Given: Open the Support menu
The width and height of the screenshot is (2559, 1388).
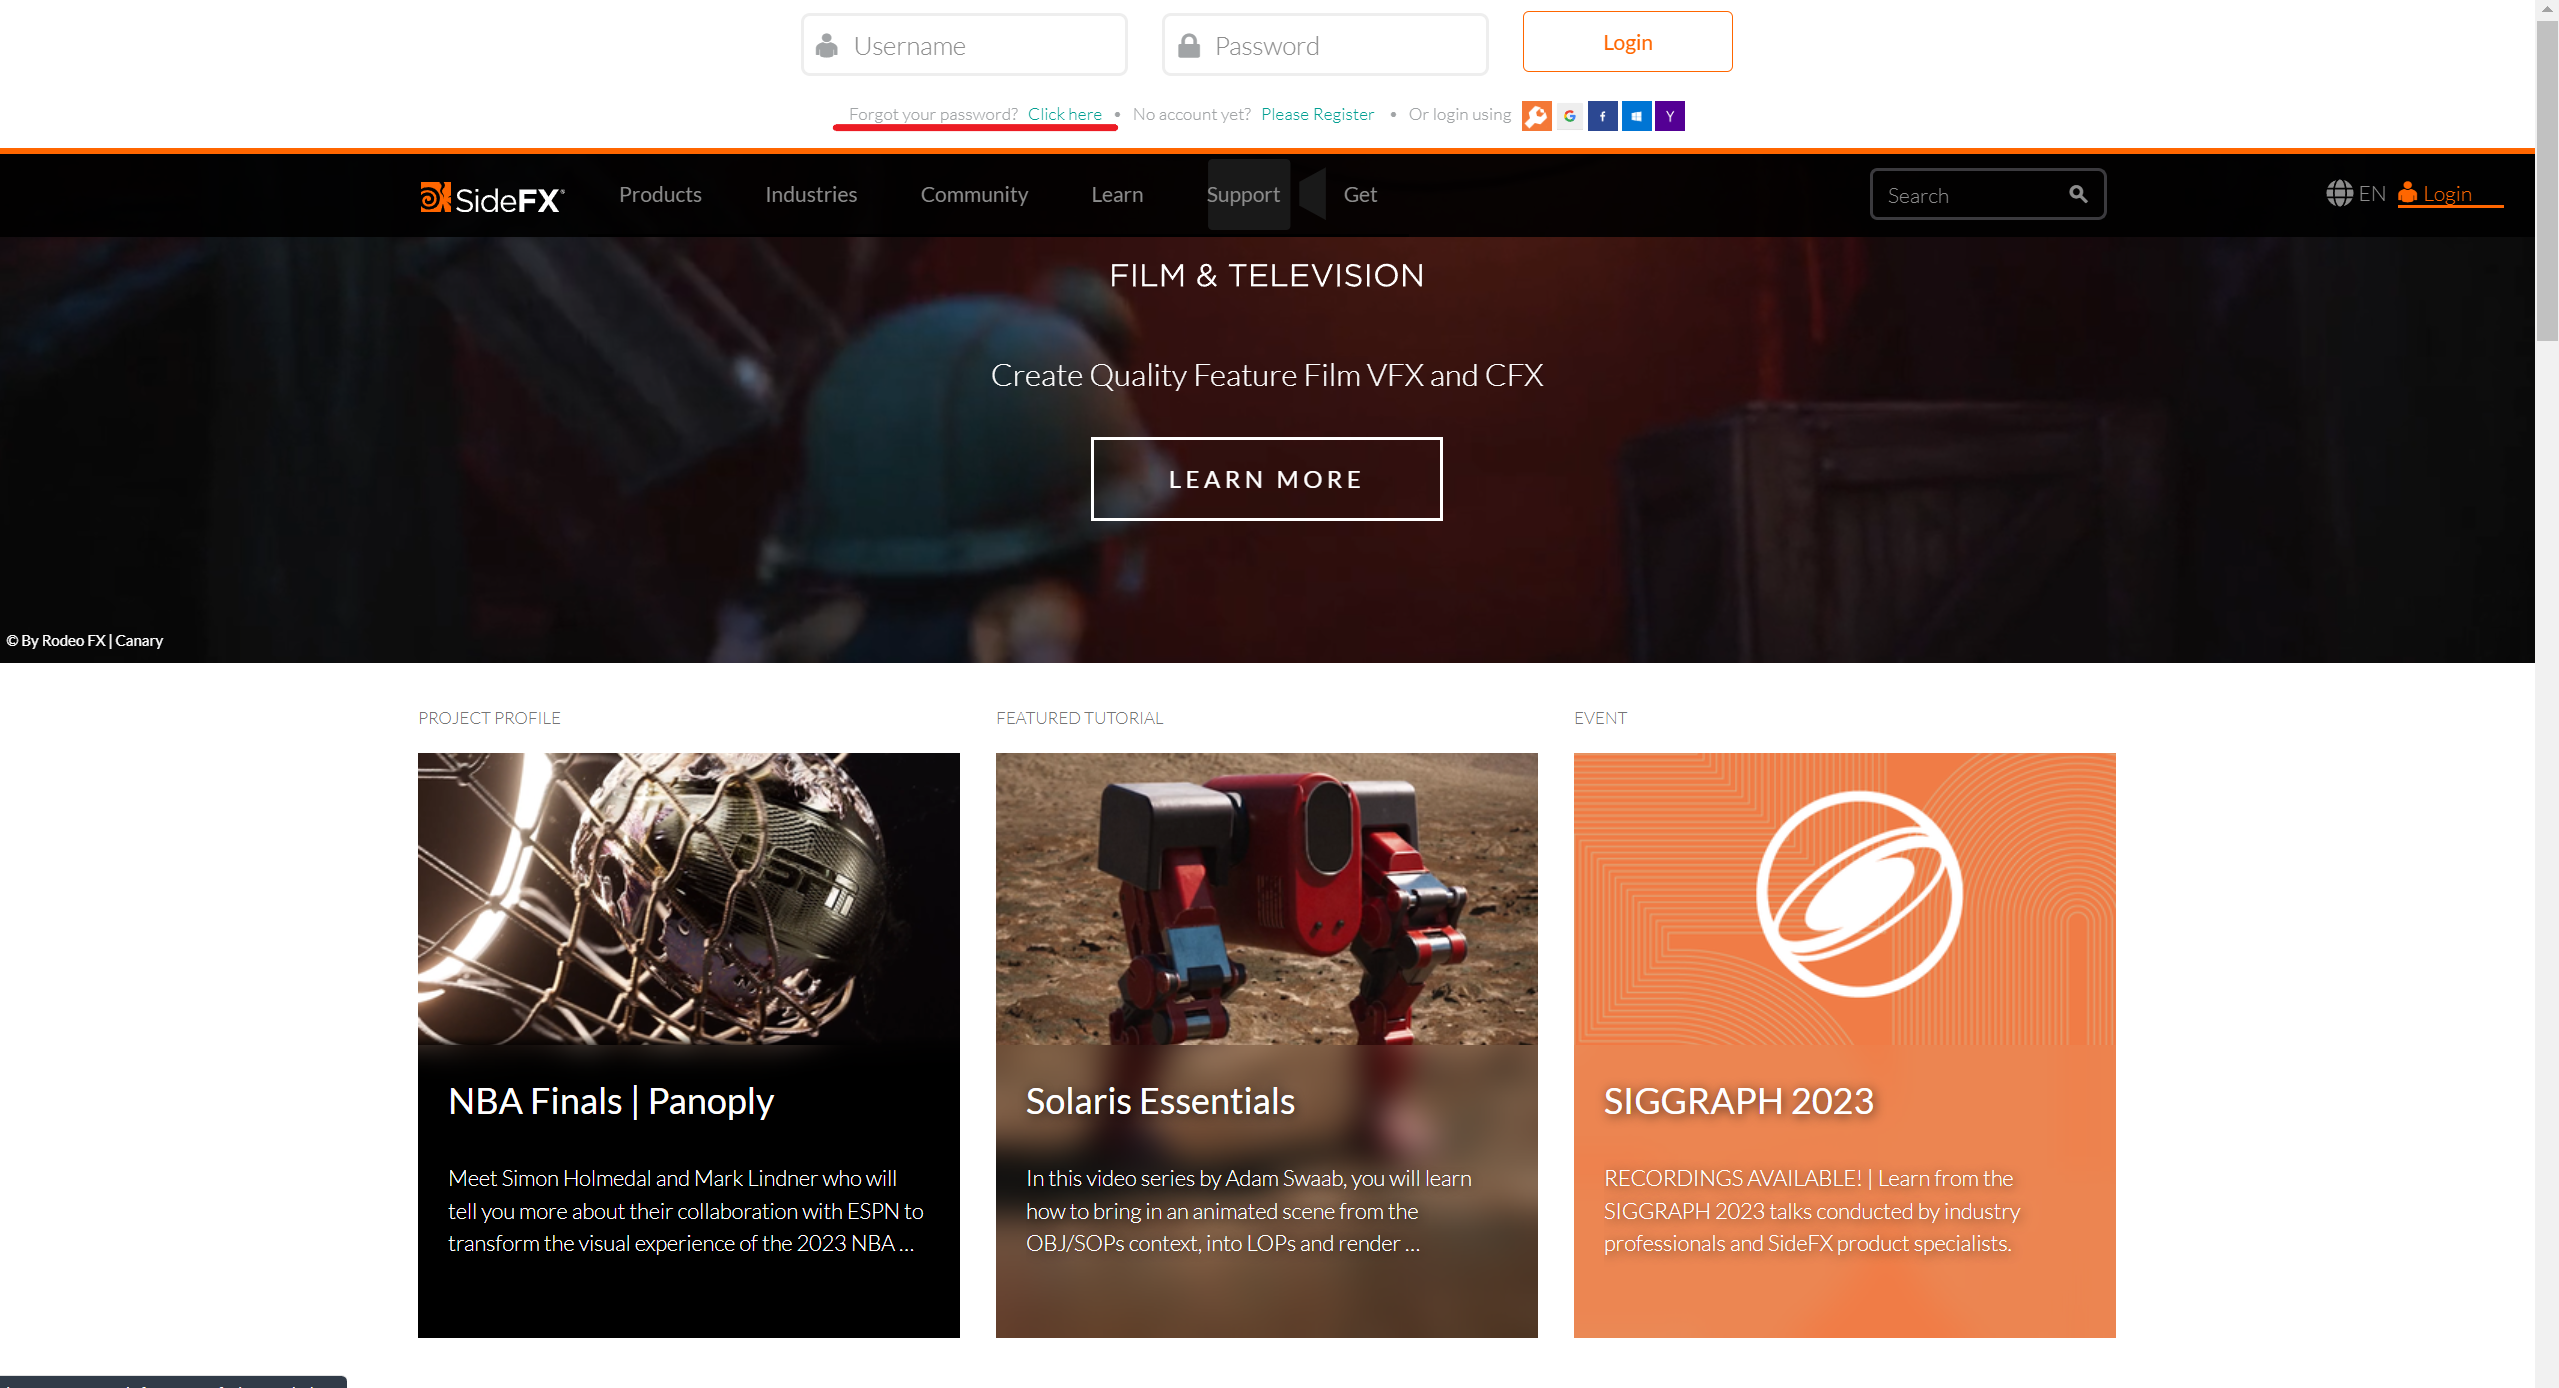Looking at the screenshot, I should pos(1243,194).
